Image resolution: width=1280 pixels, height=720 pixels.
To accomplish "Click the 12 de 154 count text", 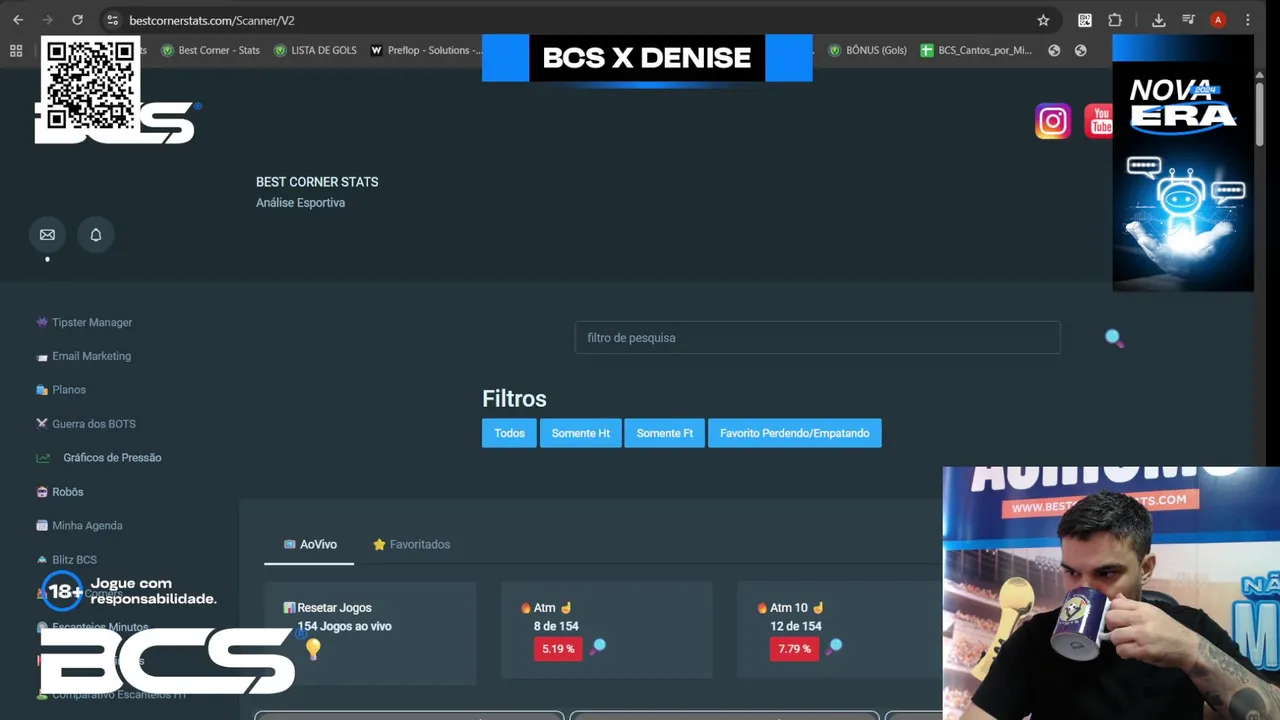I will click(x=796, y=627).
